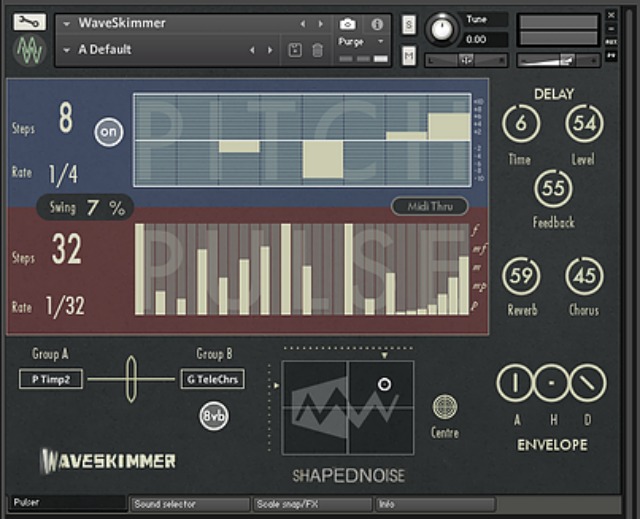Click the minimize instrument minus button

tap(611, 29)
